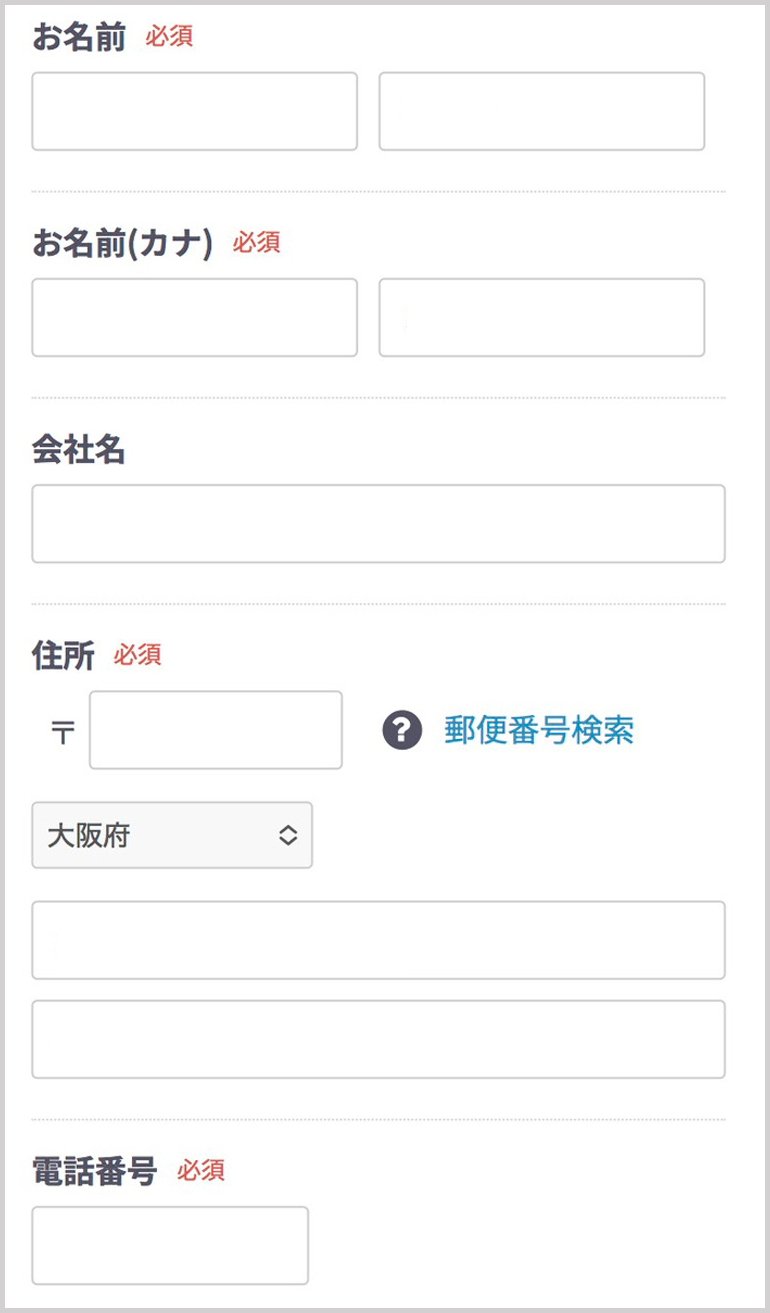Click the 必須 marker beside 住所
770x1313 pixels.
(x=137, y=656)
